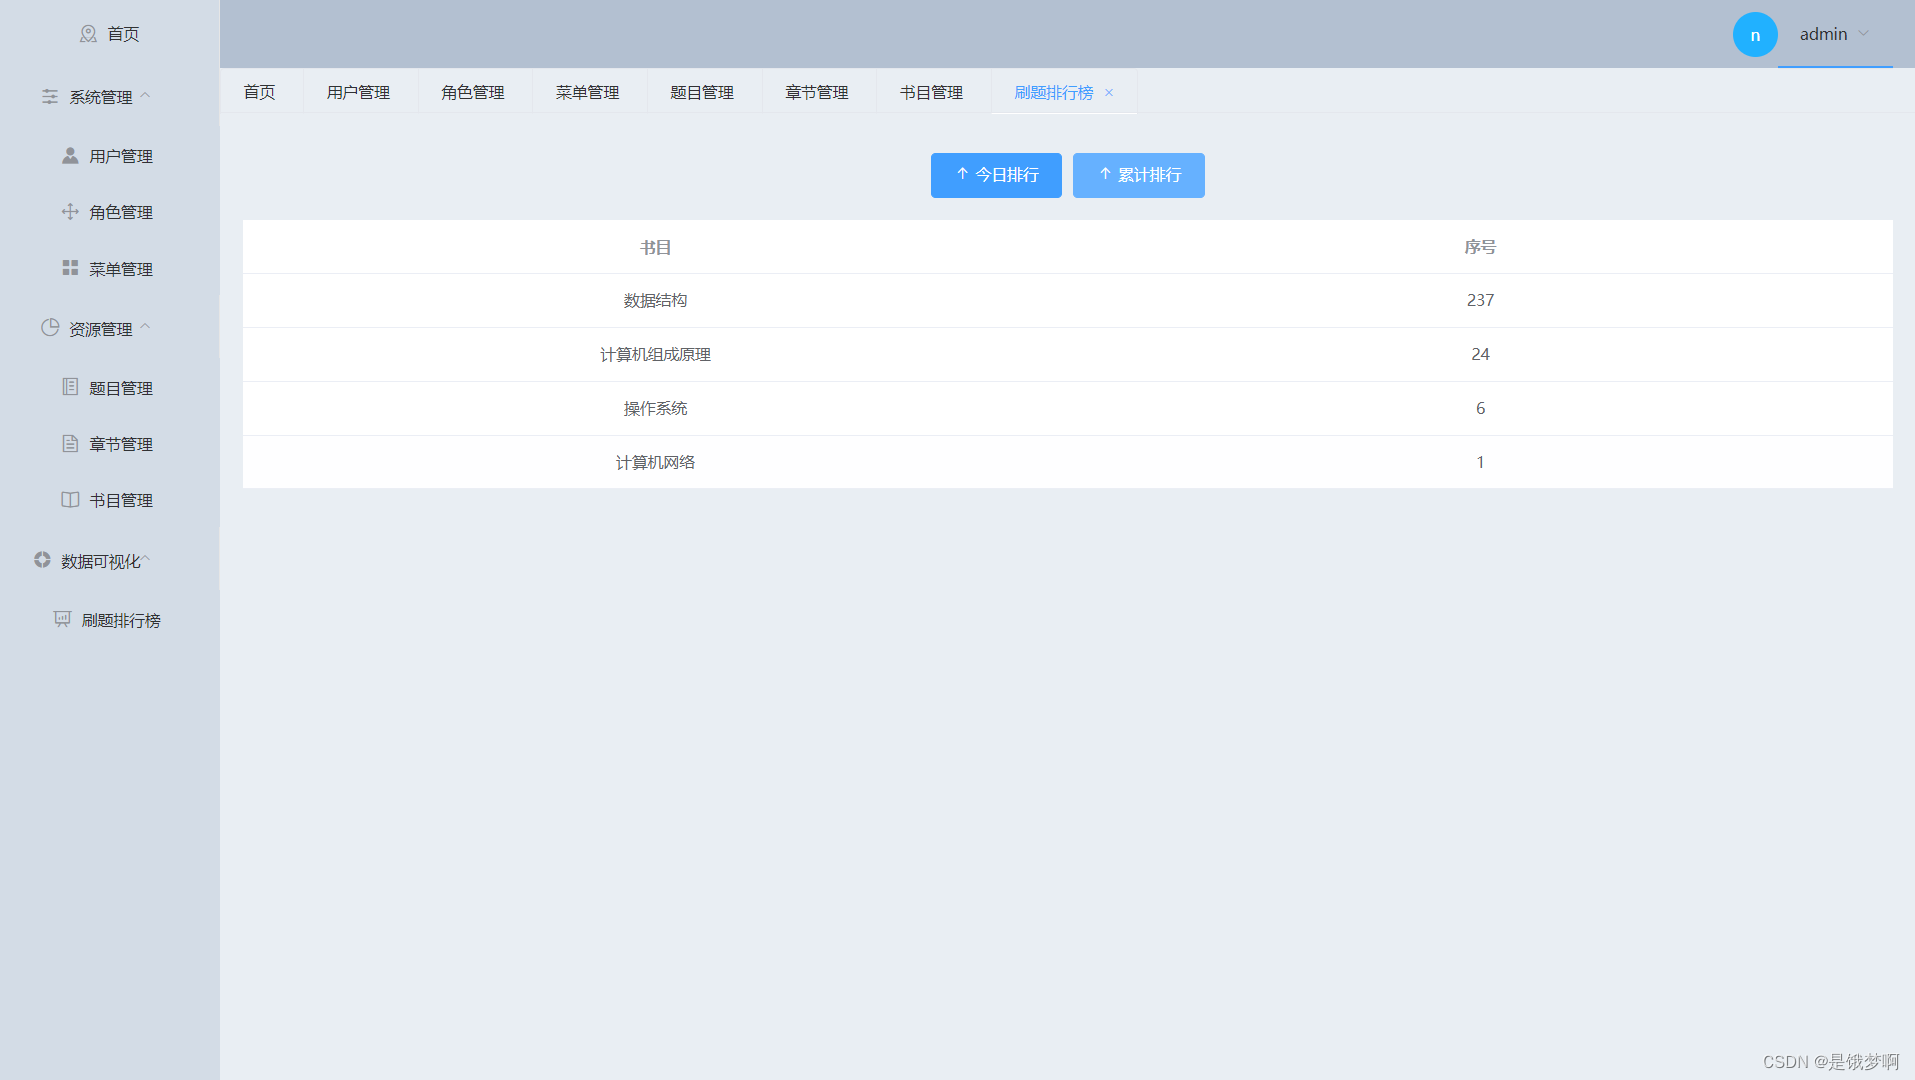Click the 用户管理 person icon
Screen dimensions: 1915x1080
click(70, 155)
